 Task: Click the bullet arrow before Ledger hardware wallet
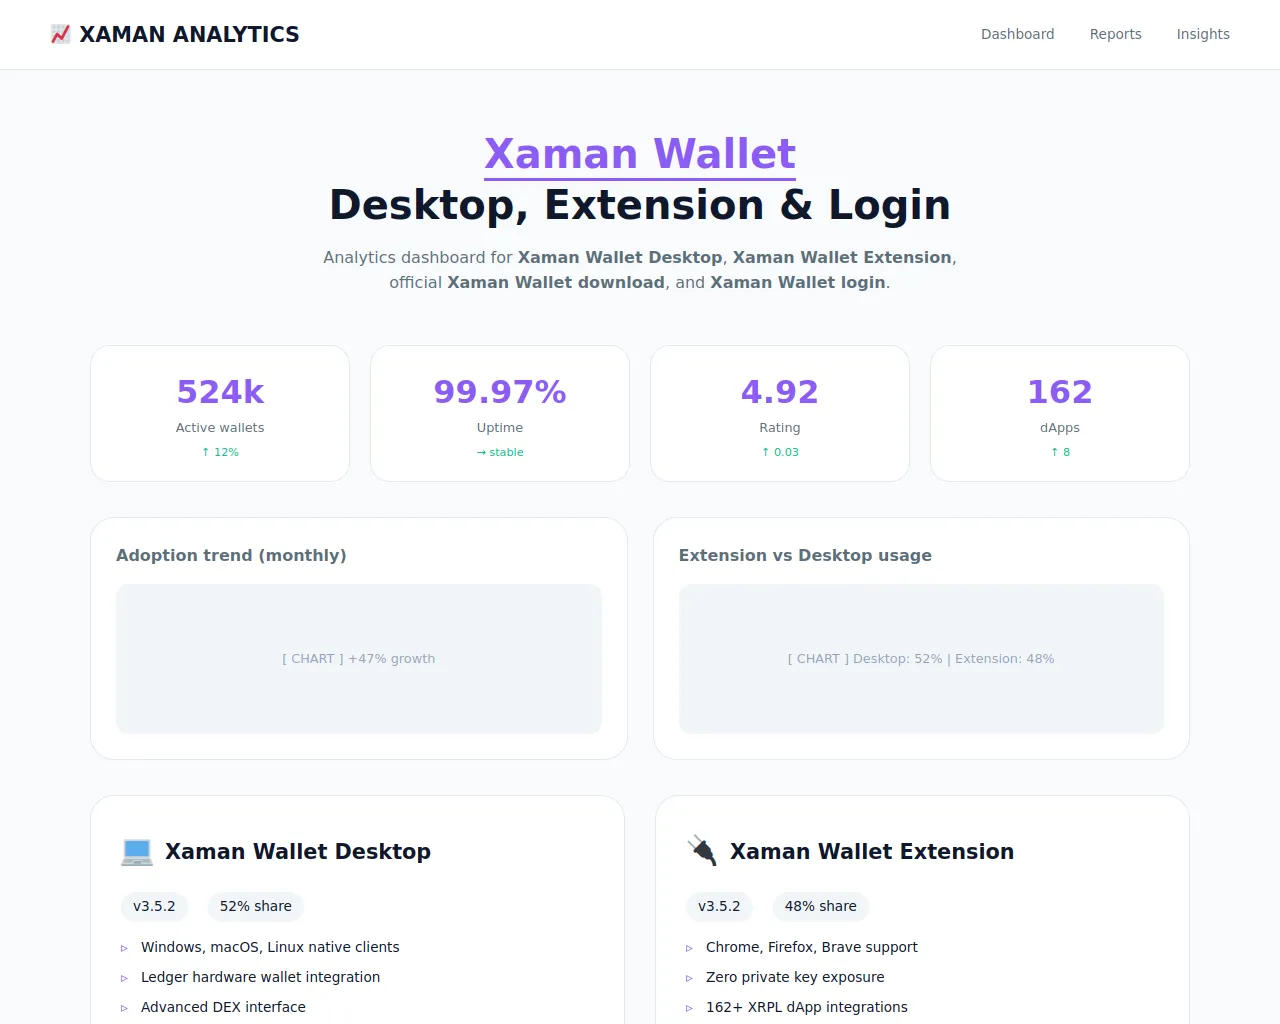pyautogui.click(x=124, y=978)
